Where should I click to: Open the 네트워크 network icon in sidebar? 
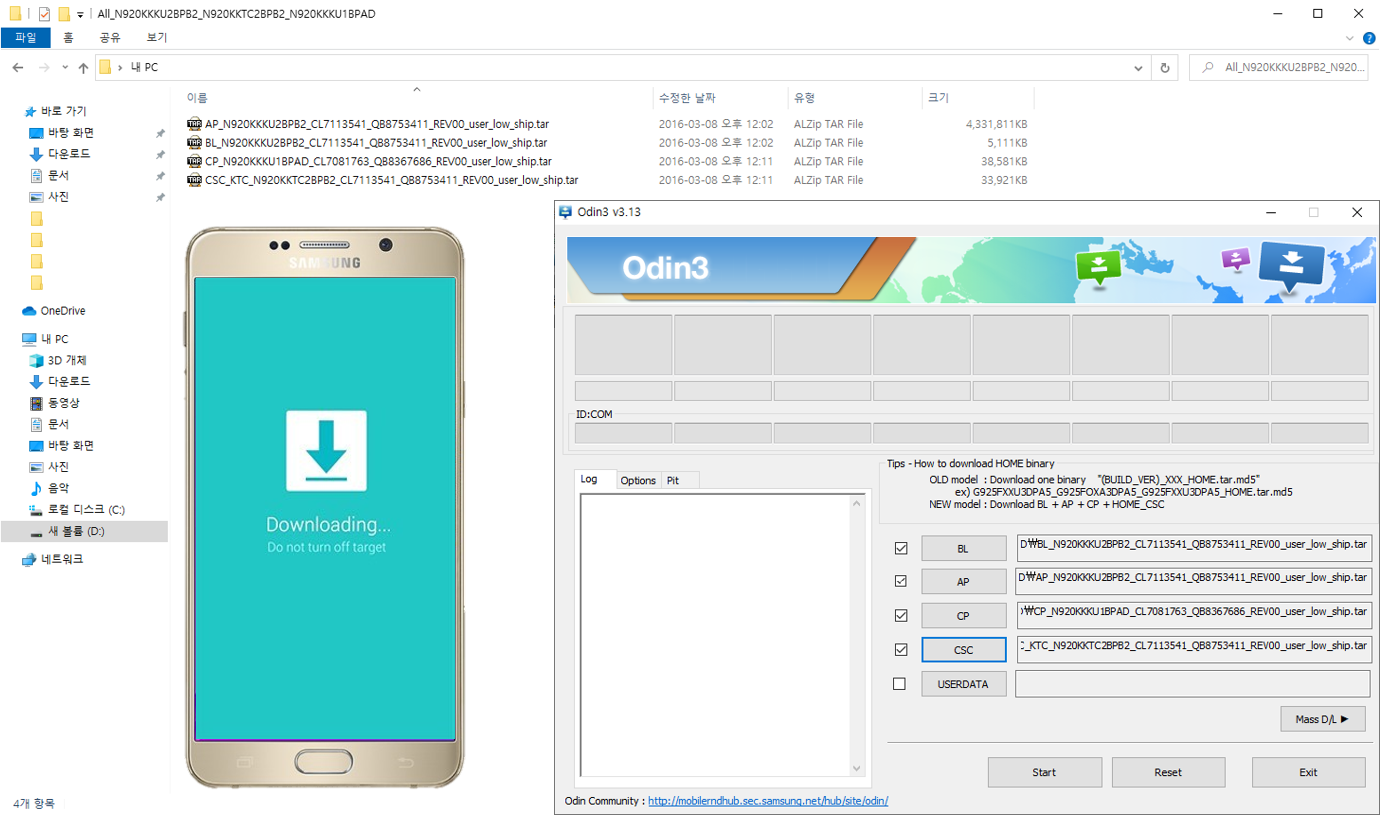30,560
